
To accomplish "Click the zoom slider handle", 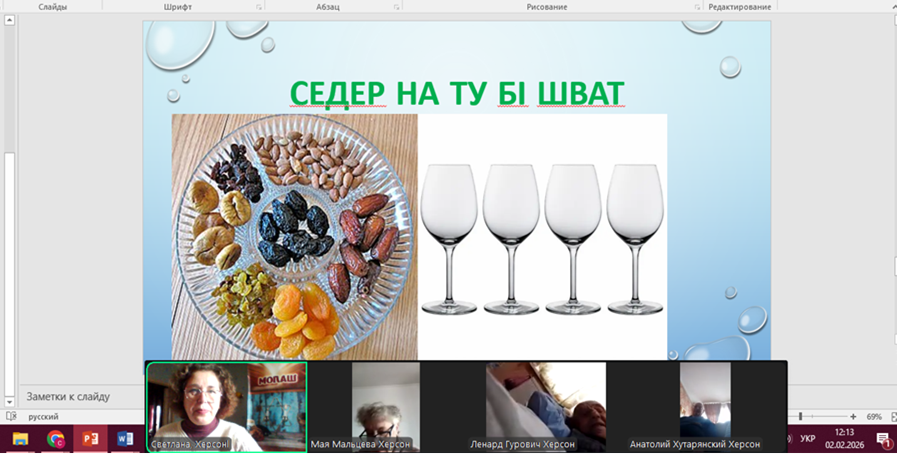I will pyautogui.click(x=800, y=416).
